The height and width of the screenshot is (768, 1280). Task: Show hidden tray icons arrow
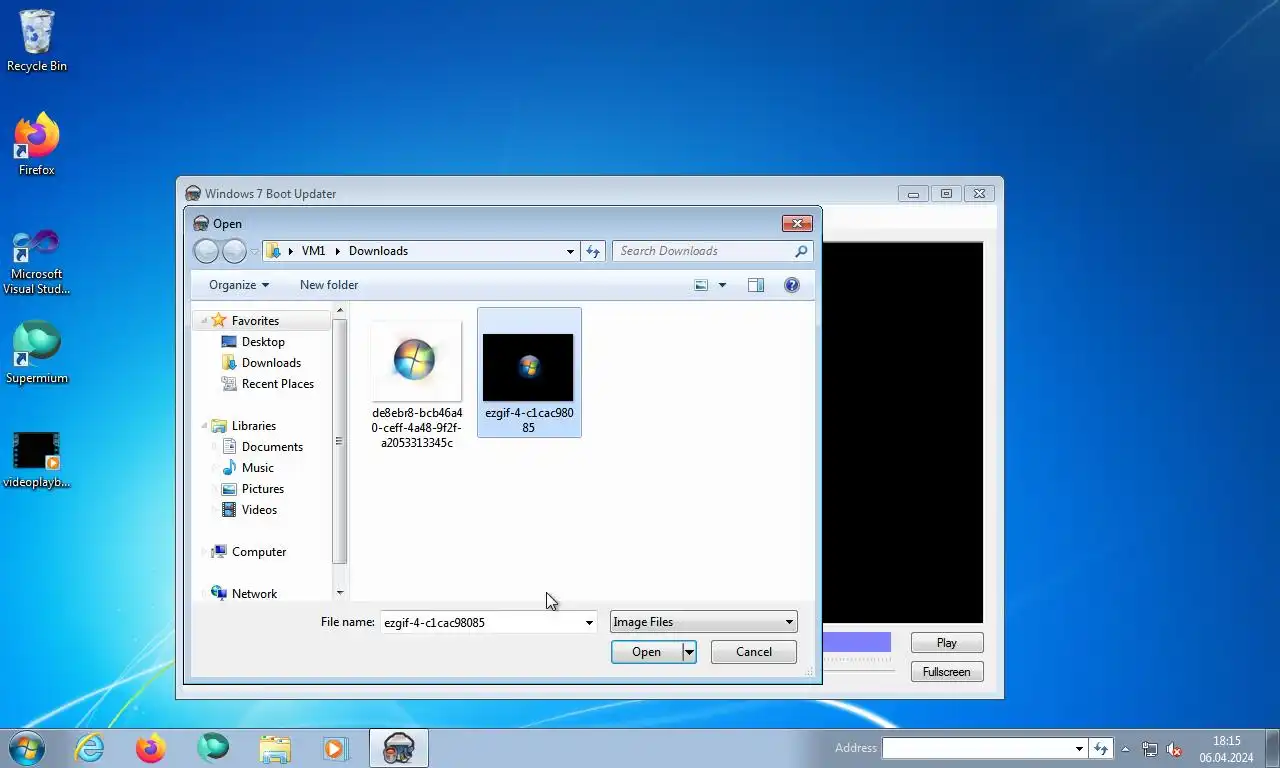pos(1126,748)
